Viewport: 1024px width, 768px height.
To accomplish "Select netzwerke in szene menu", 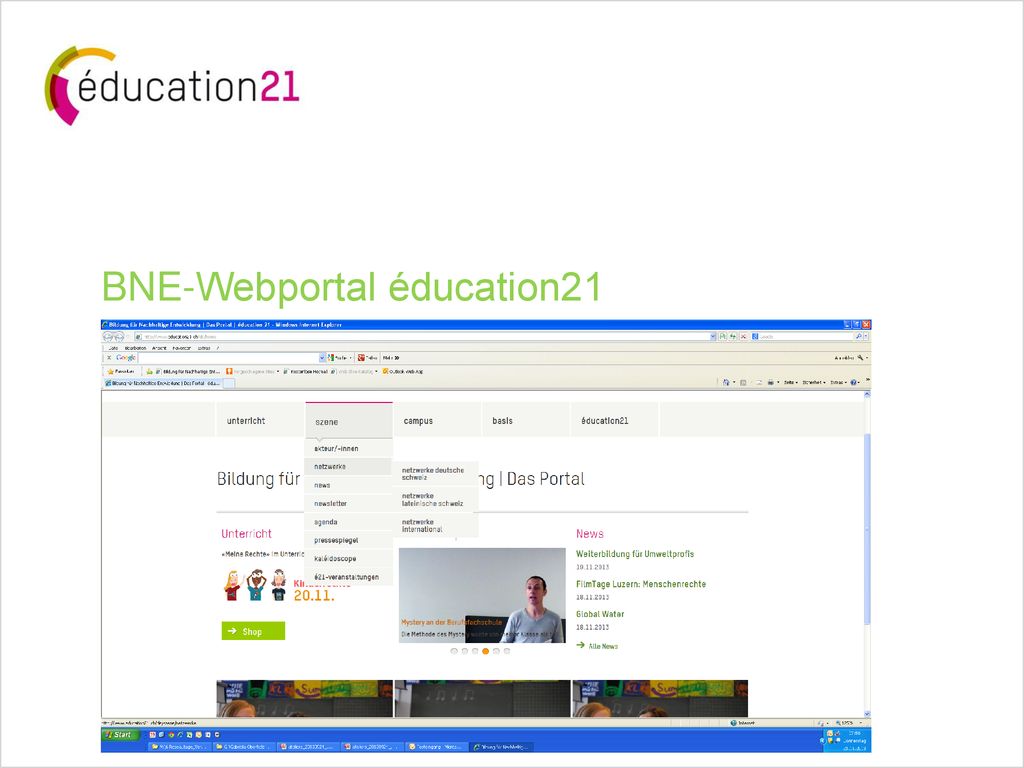I will [x=349, y=467].
